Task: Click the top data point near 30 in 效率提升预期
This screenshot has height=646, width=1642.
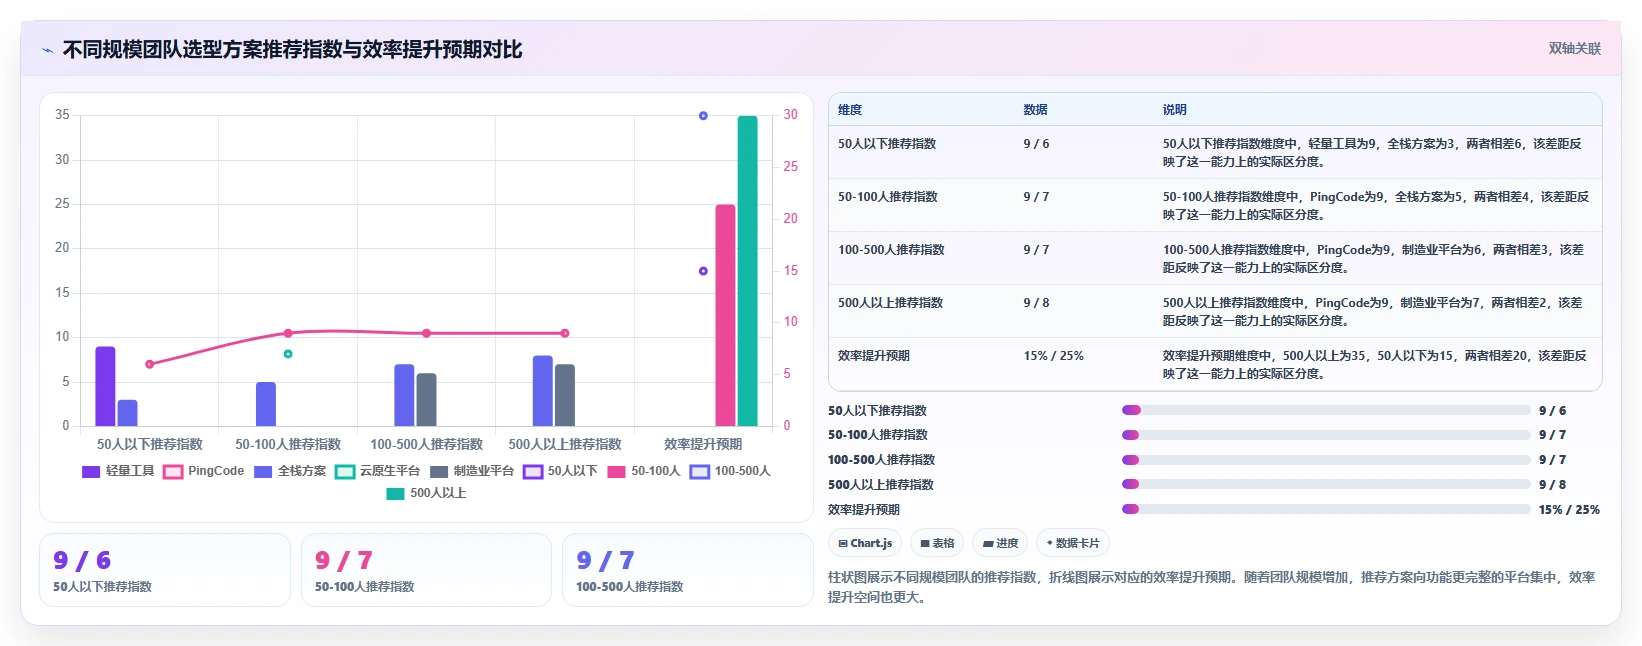Action: pyautogui.click(x=703, y=116)
